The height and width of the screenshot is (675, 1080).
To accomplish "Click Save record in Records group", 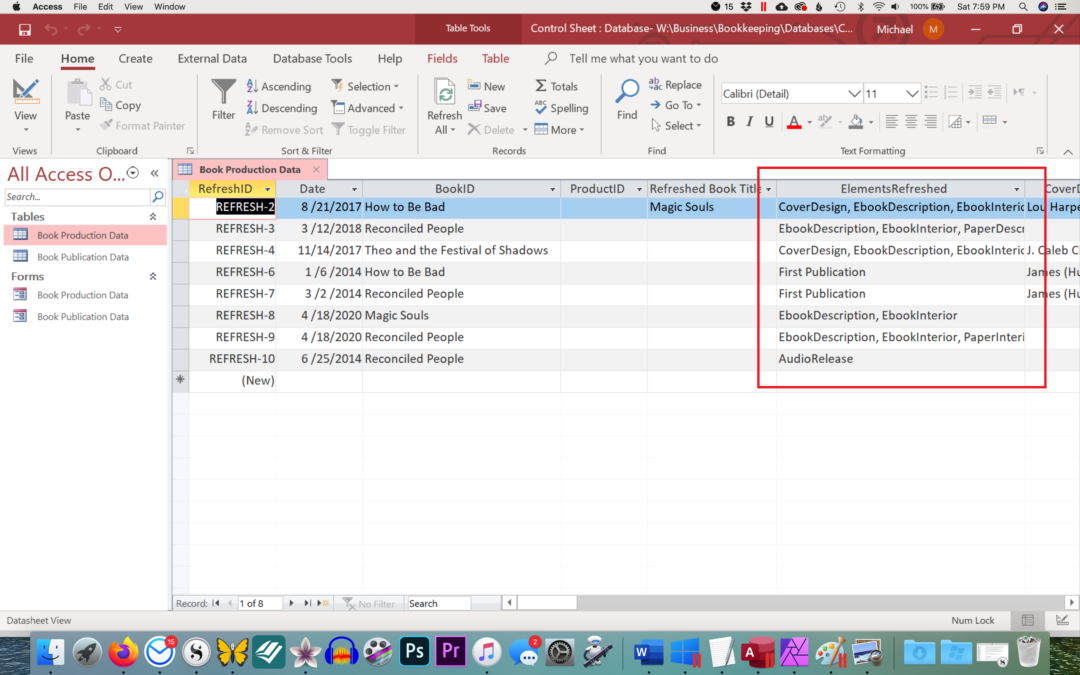I will pyautogui.click(x=487, y=108).
